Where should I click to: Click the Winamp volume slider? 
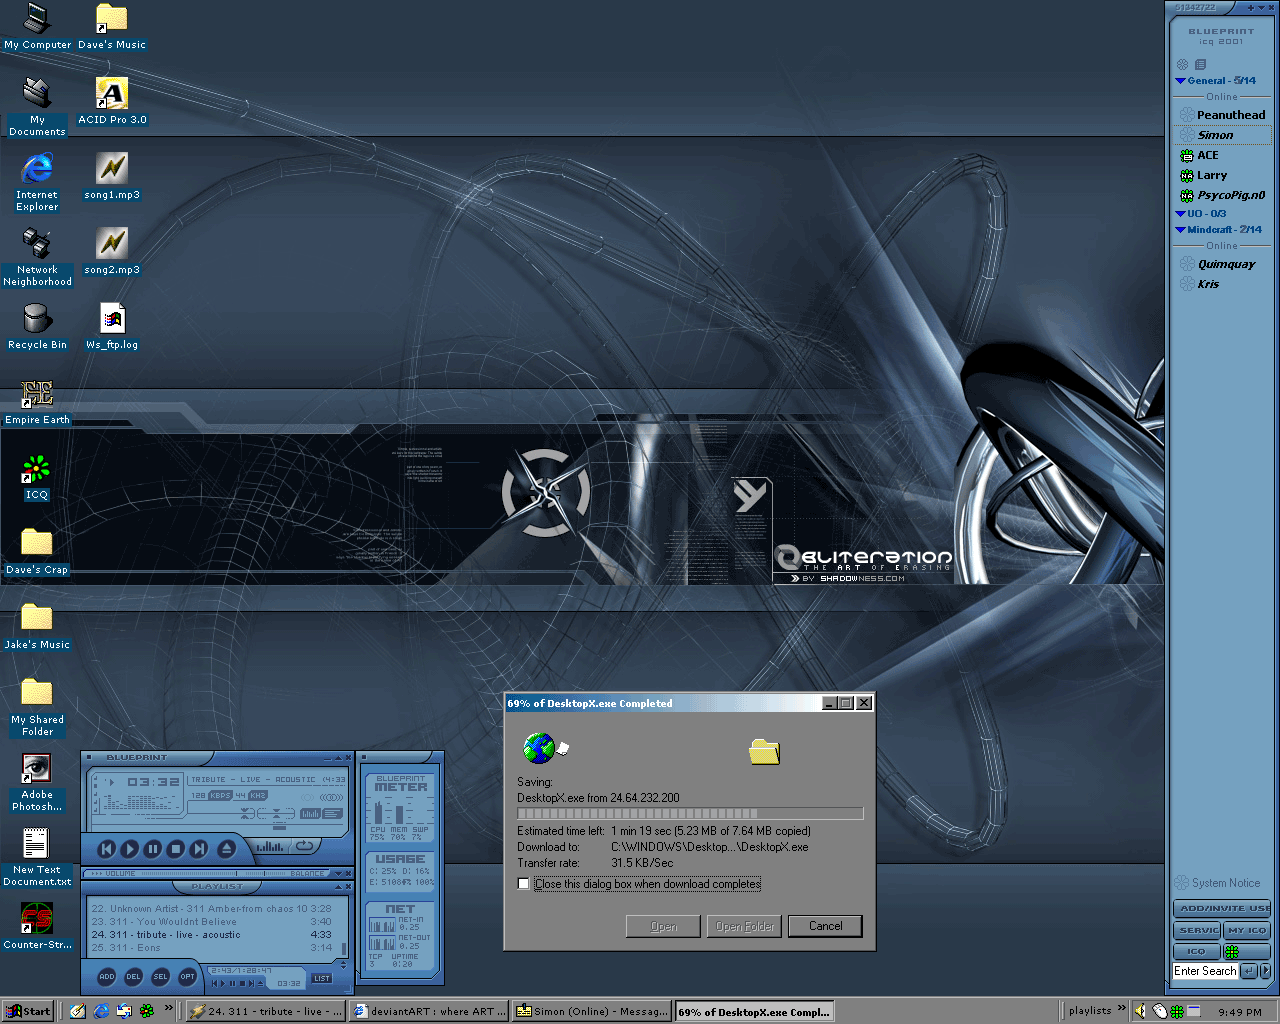[x=189, y=873]
